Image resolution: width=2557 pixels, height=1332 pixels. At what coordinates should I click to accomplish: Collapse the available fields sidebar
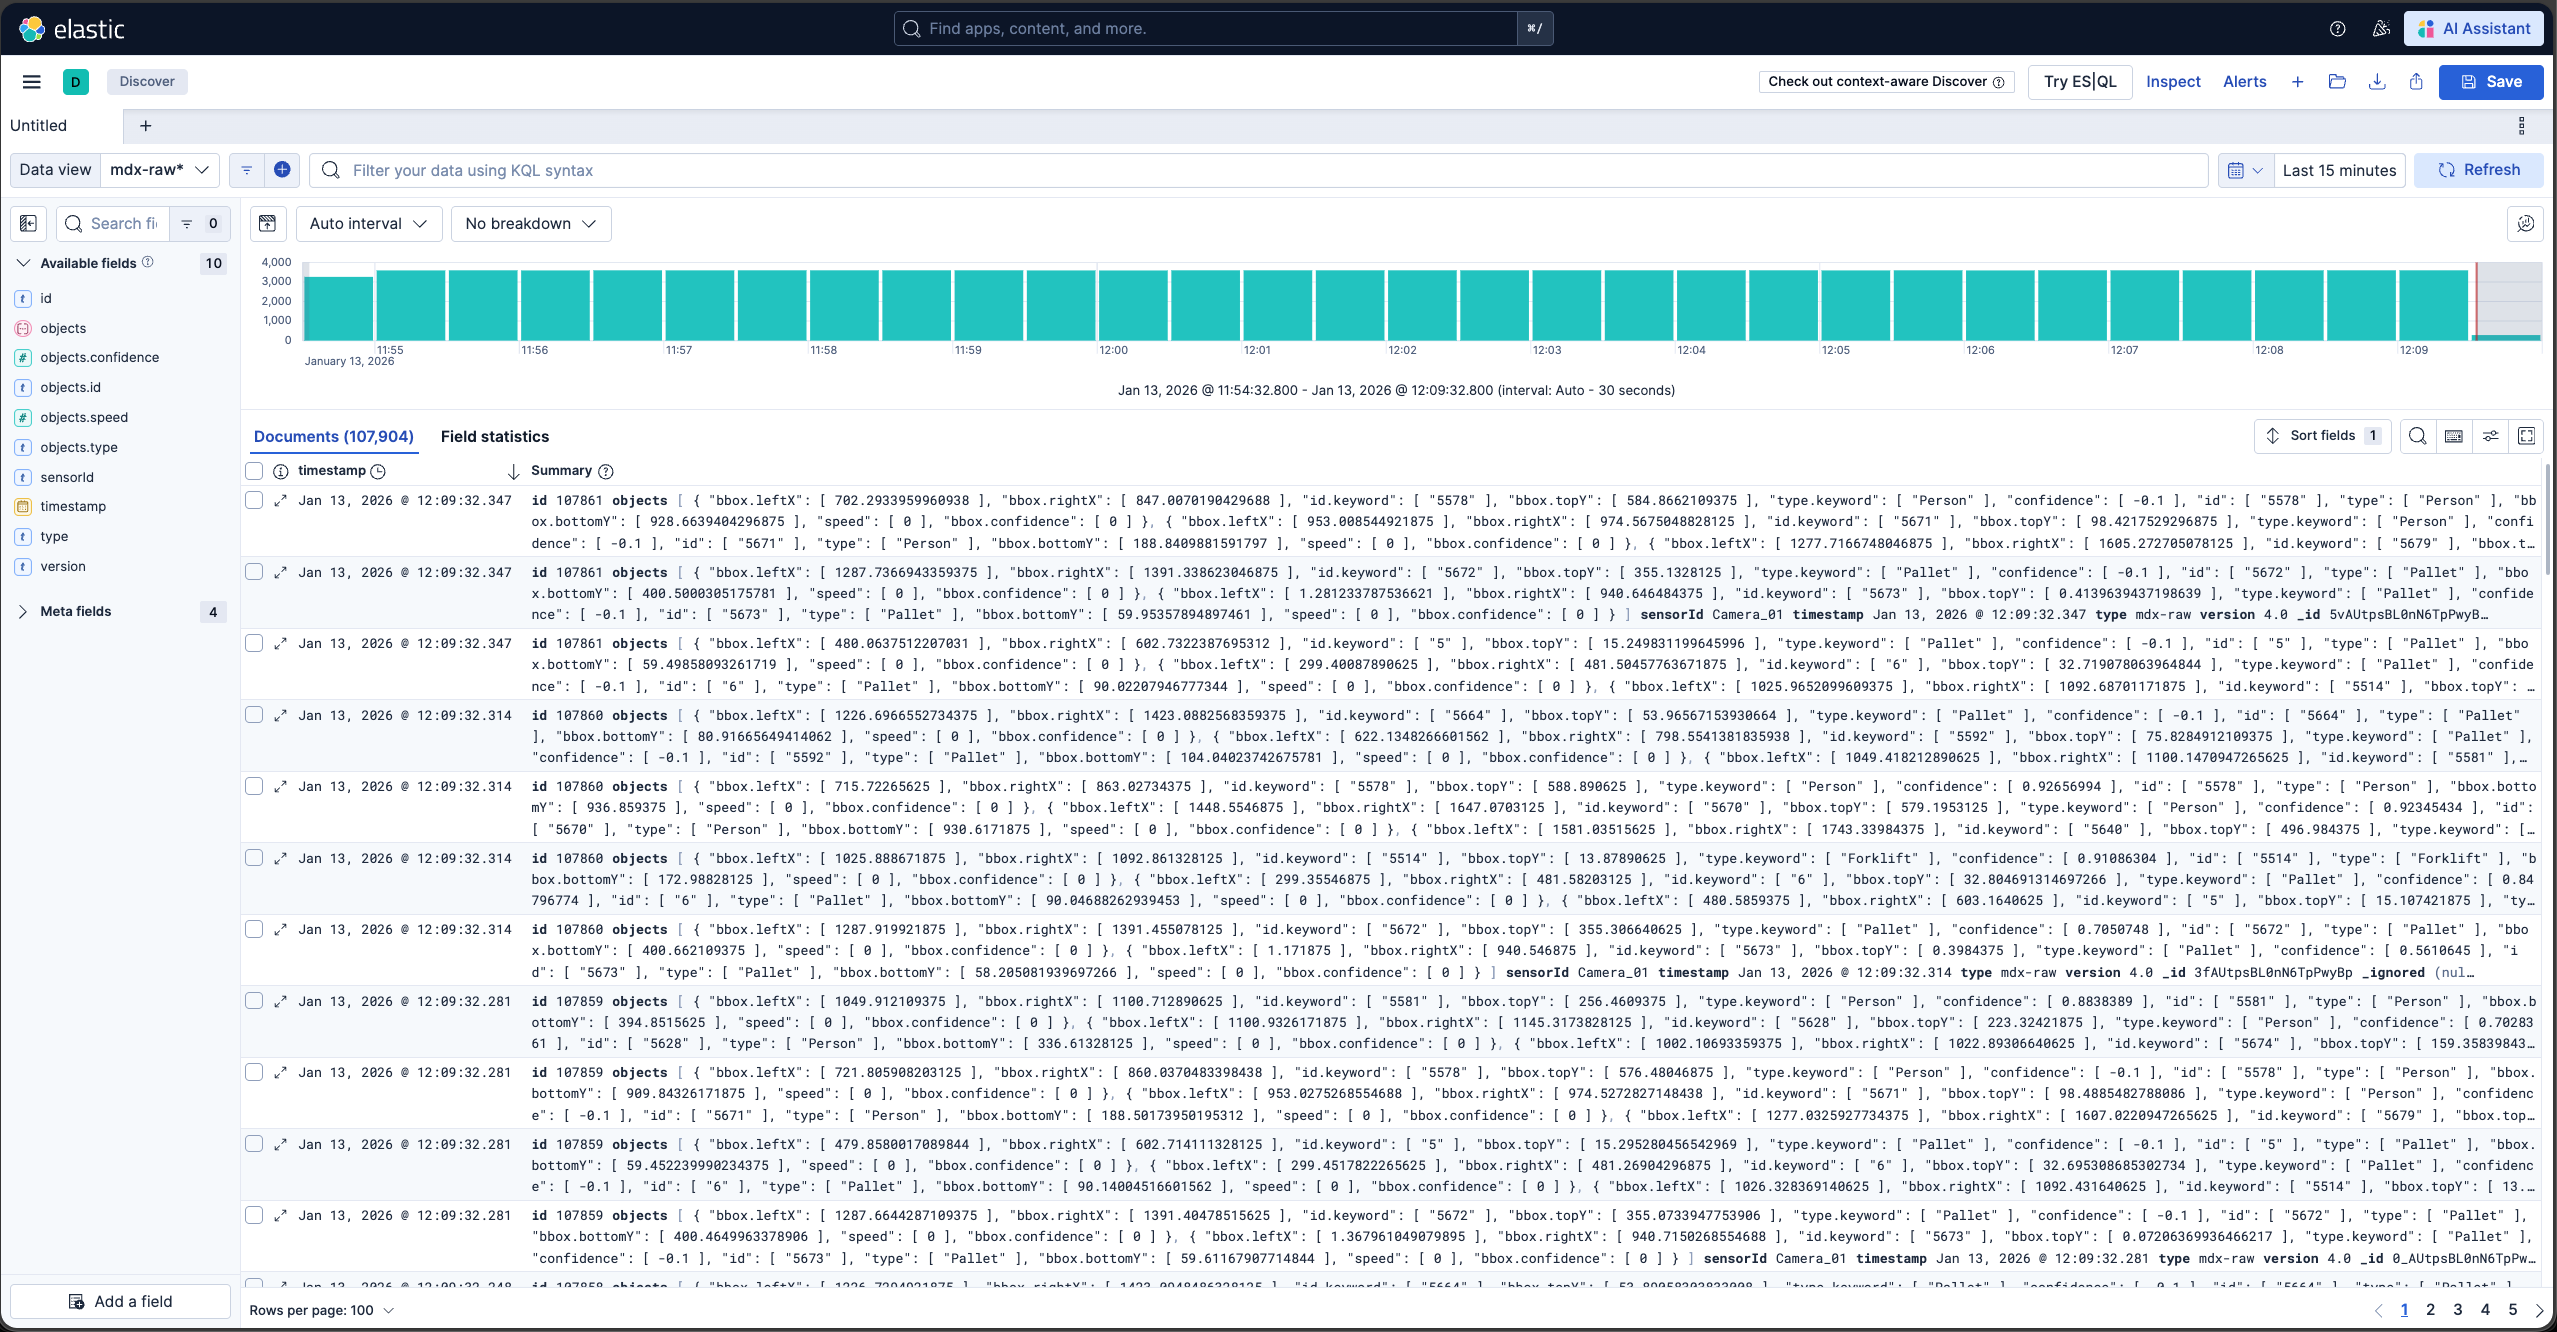pyautogui.click(x=28, y=223)
